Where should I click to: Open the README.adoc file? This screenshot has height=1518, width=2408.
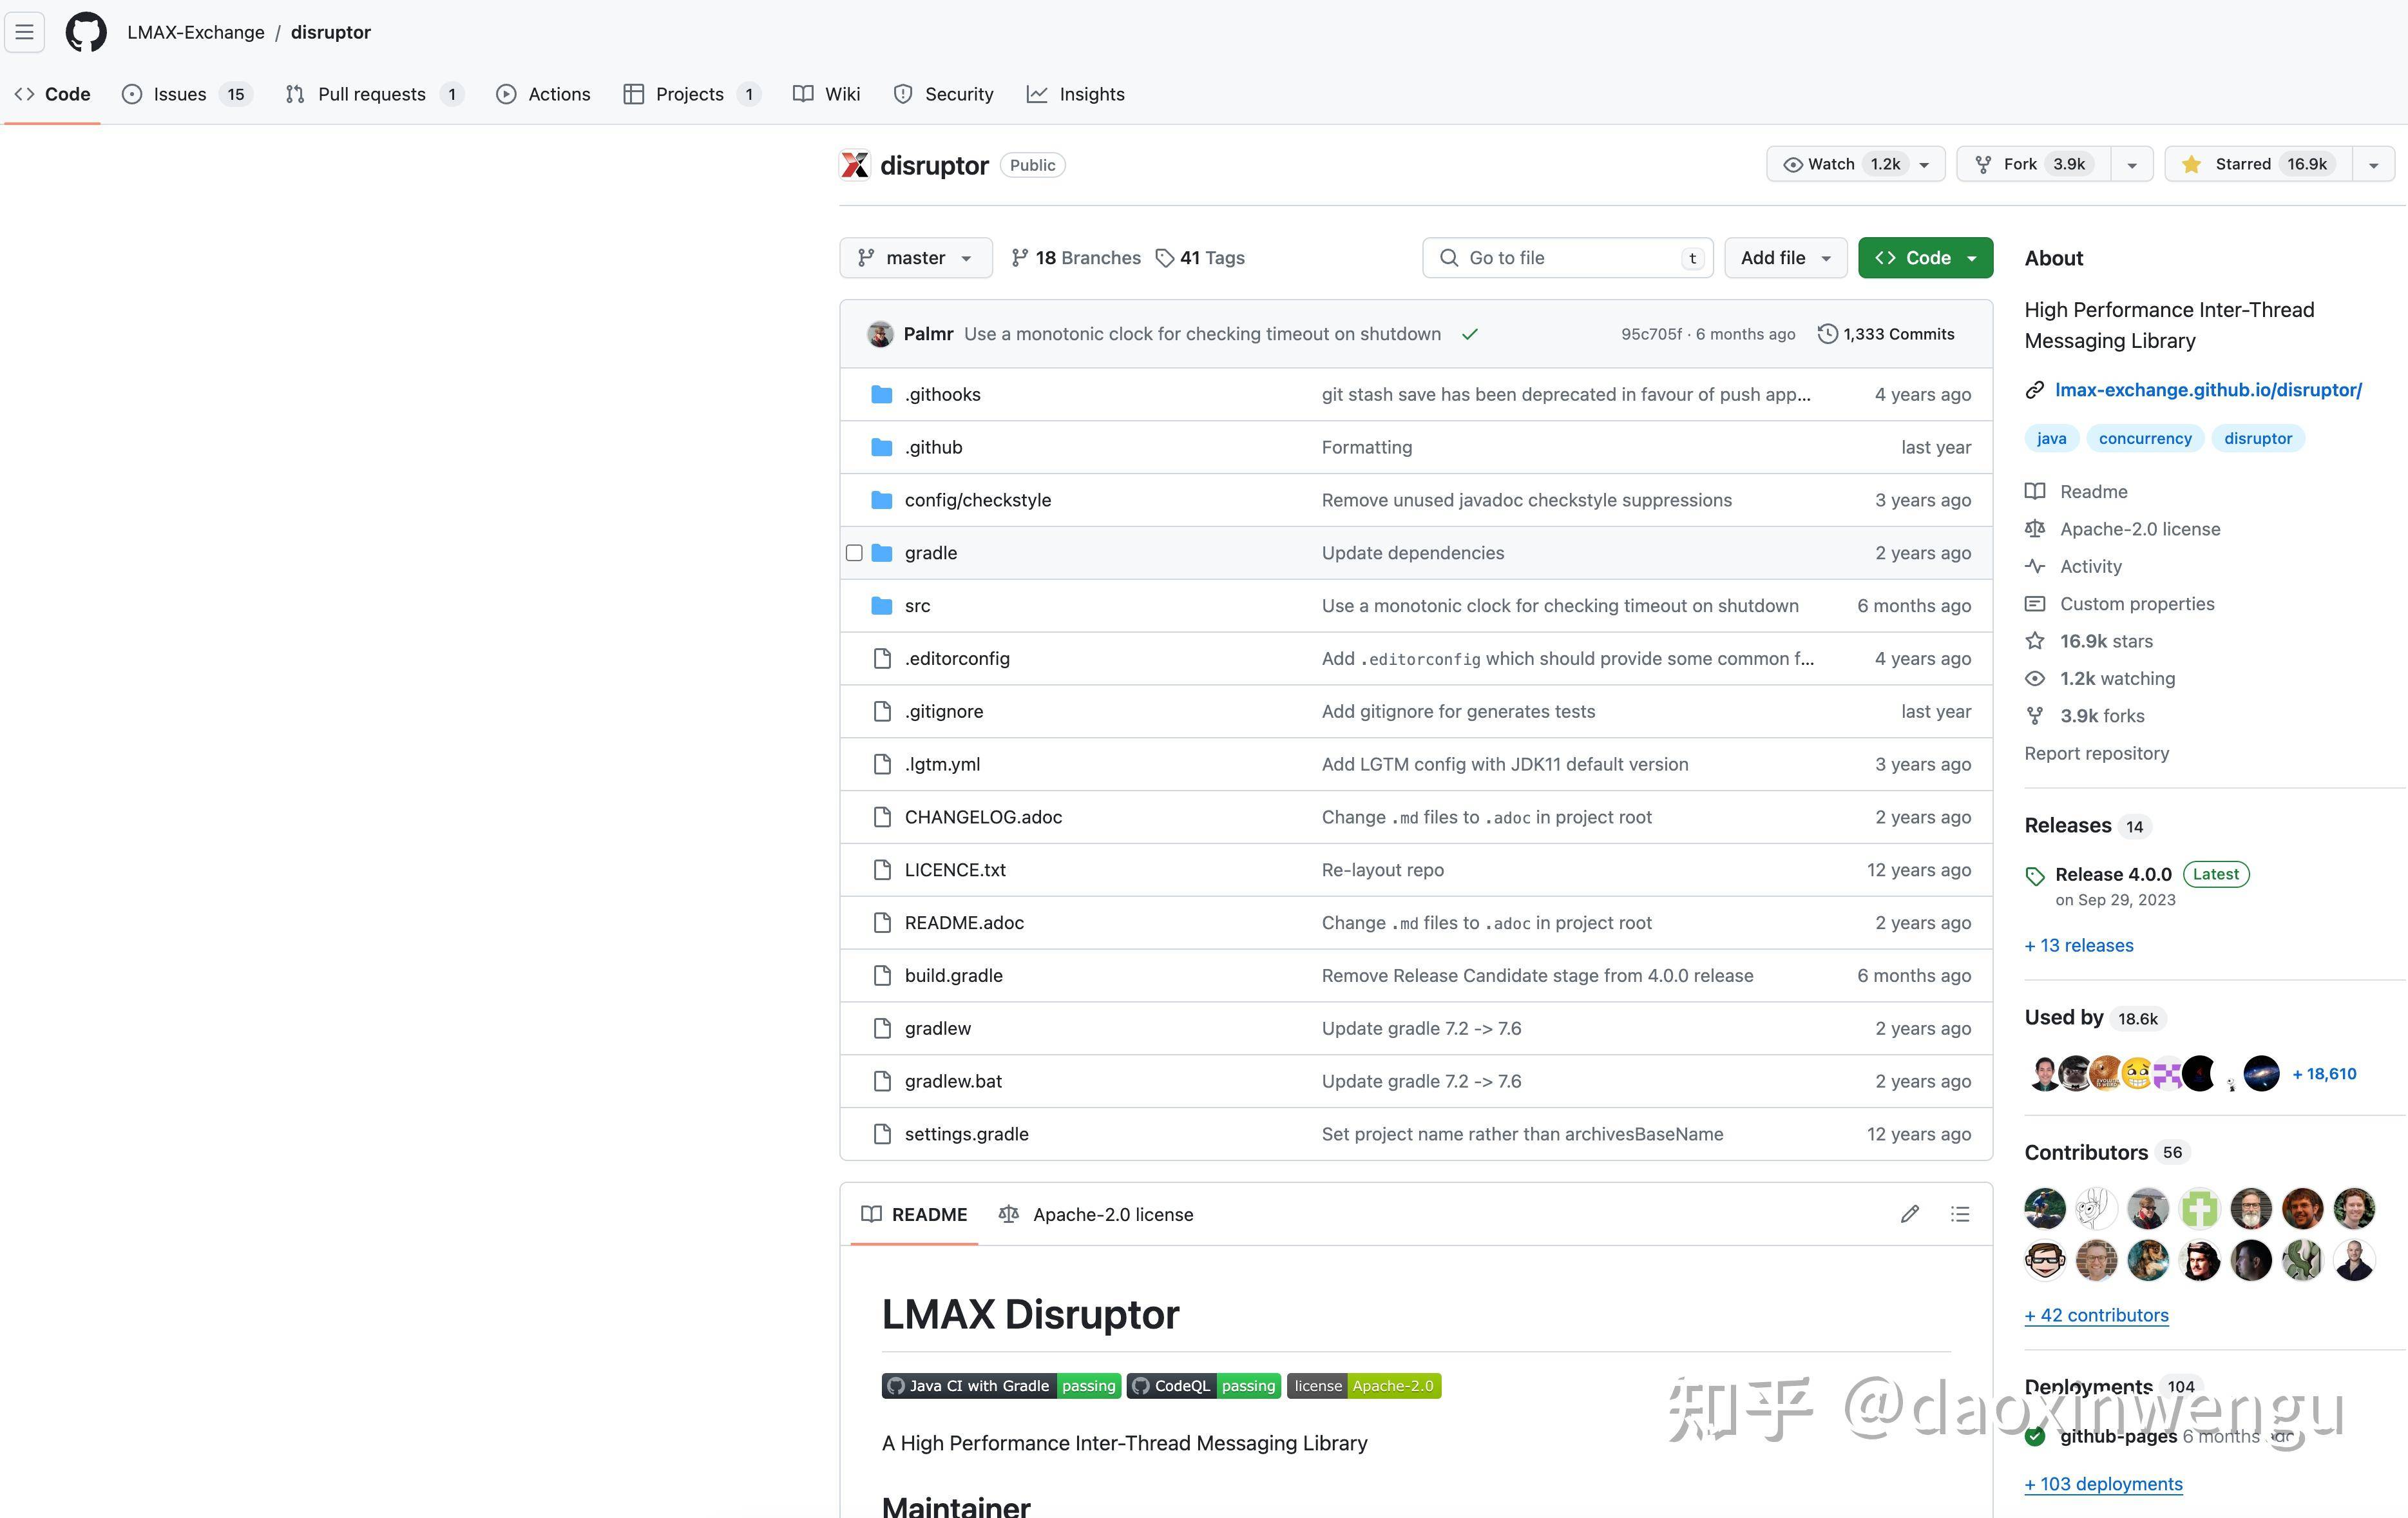point(964,923)
